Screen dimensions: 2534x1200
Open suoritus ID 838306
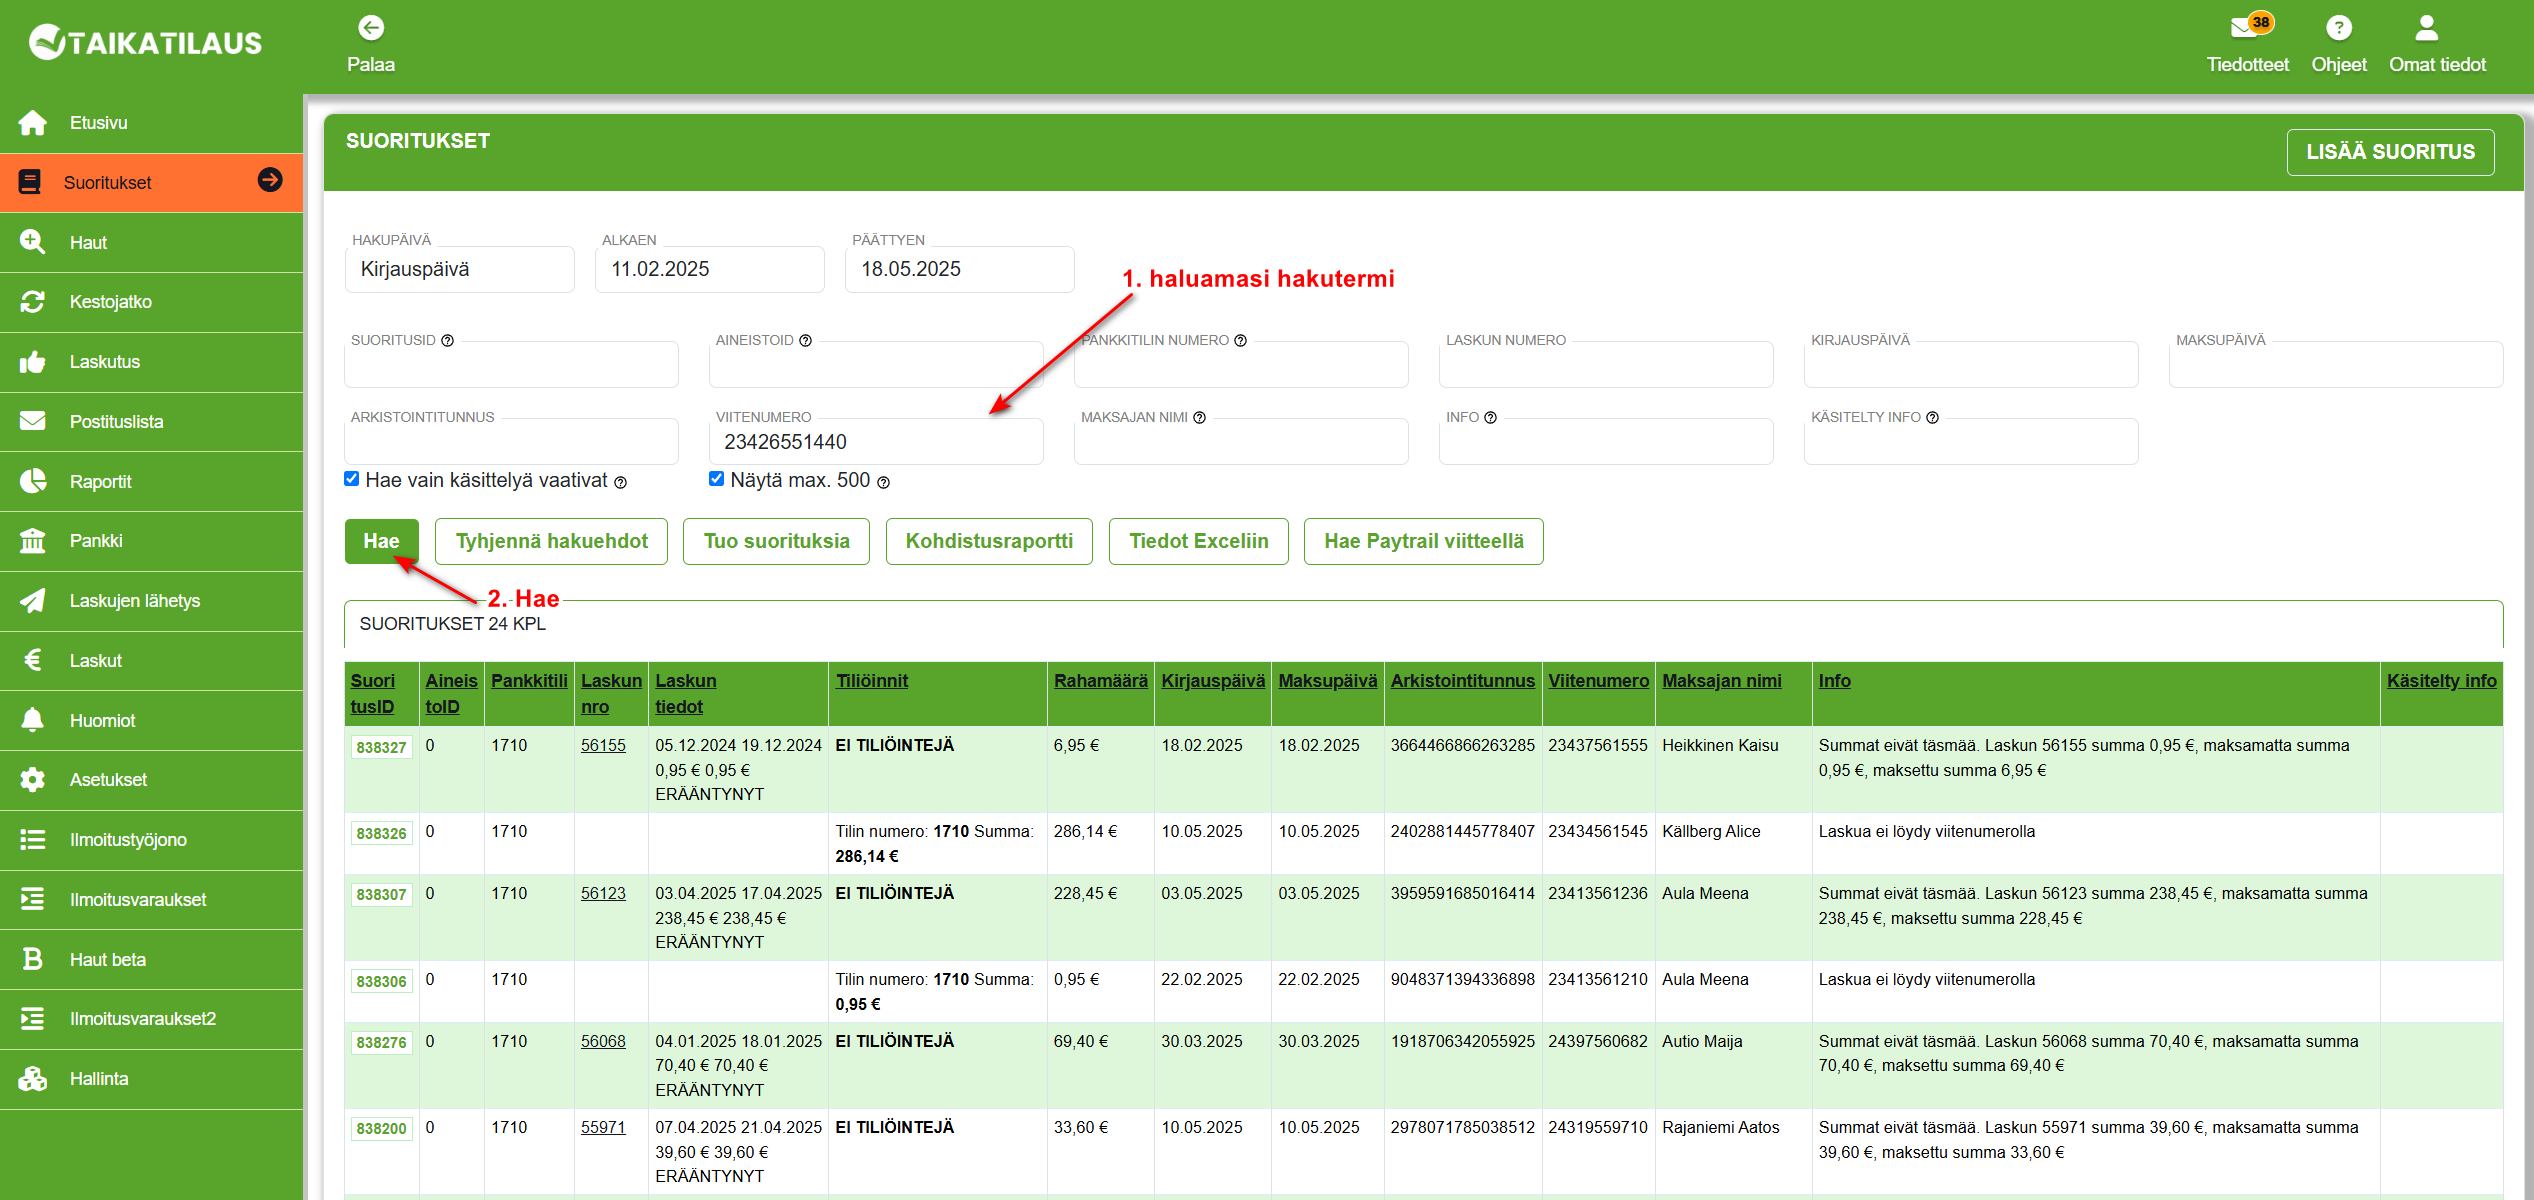pos(381,982)
